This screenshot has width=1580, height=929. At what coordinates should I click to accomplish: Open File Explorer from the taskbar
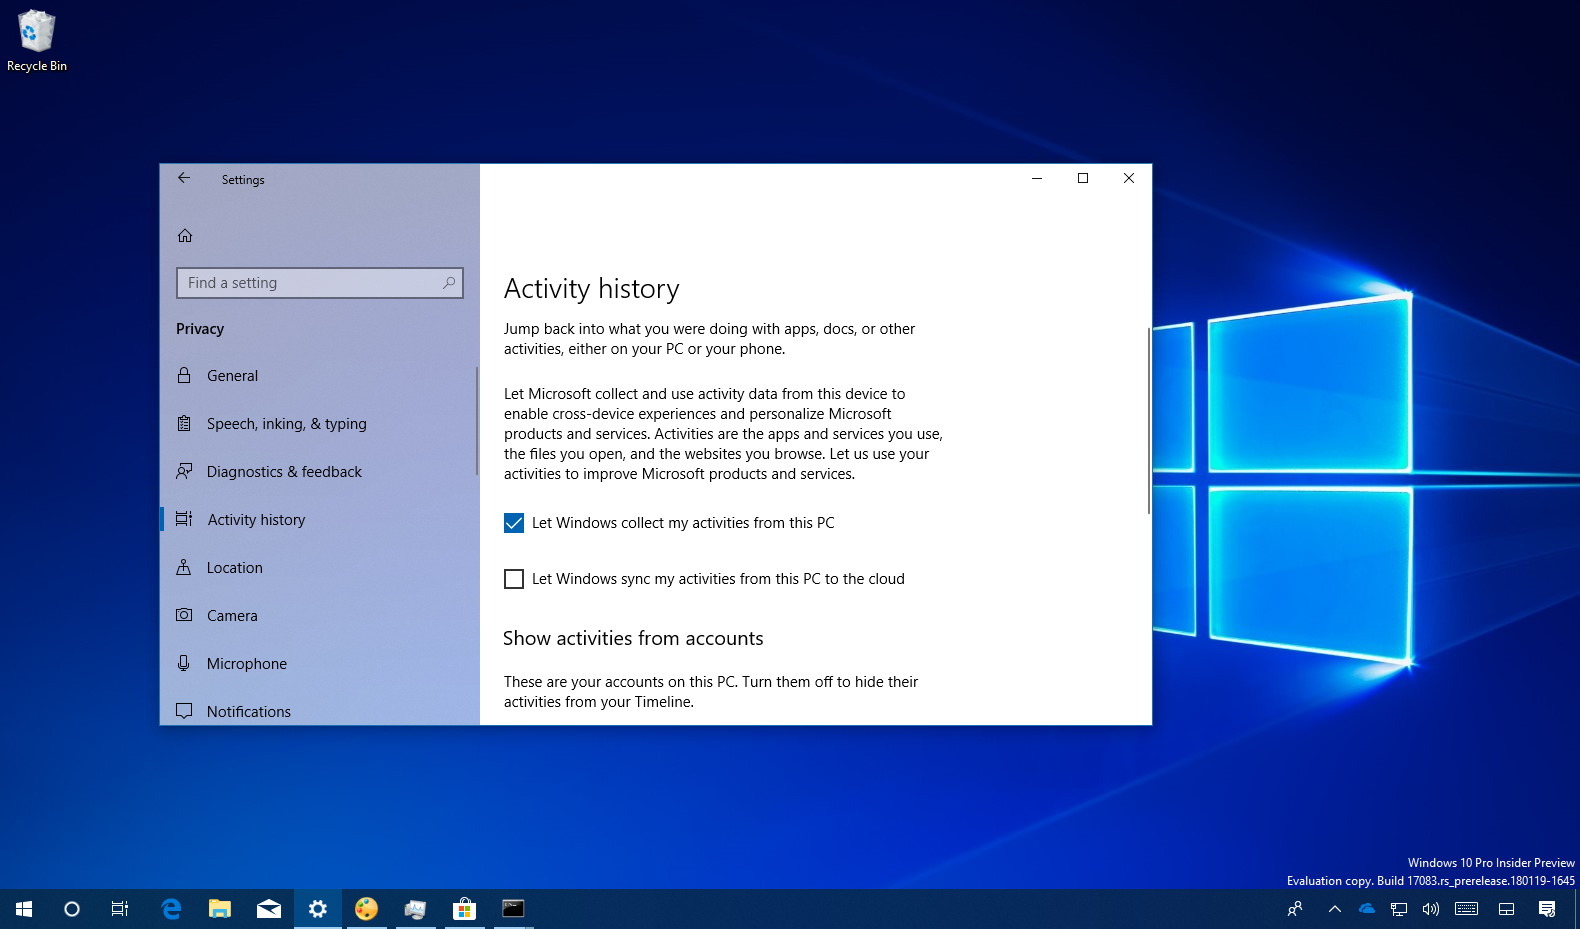click(220, 909)
